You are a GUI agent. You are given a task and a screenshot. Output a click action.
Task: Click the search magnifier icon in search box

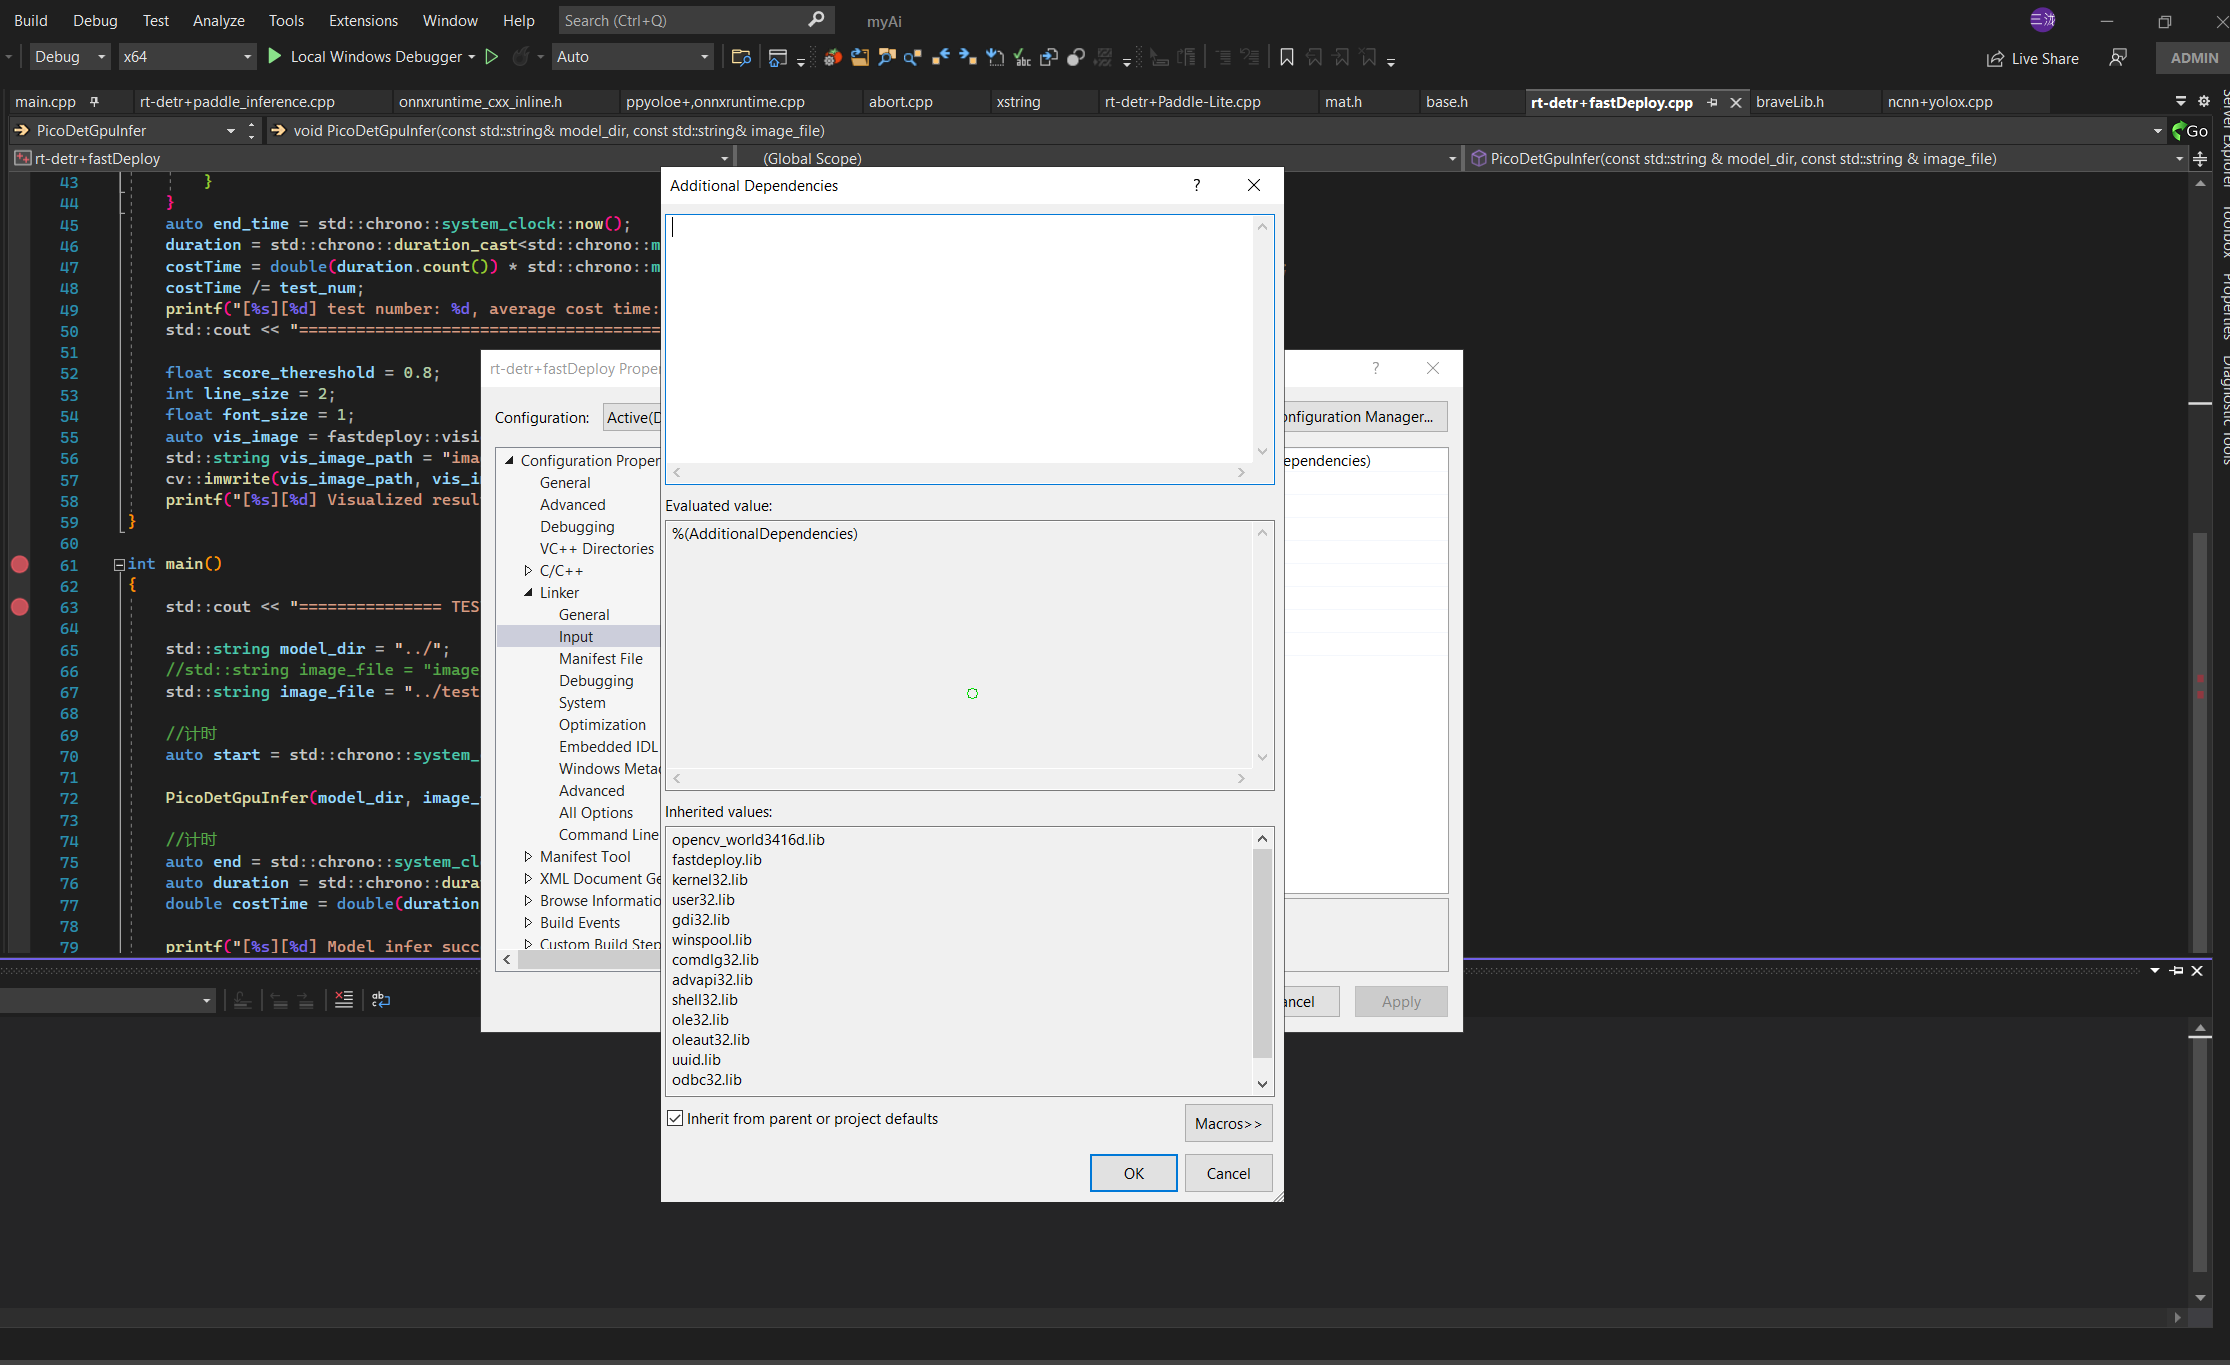[817, 19]
